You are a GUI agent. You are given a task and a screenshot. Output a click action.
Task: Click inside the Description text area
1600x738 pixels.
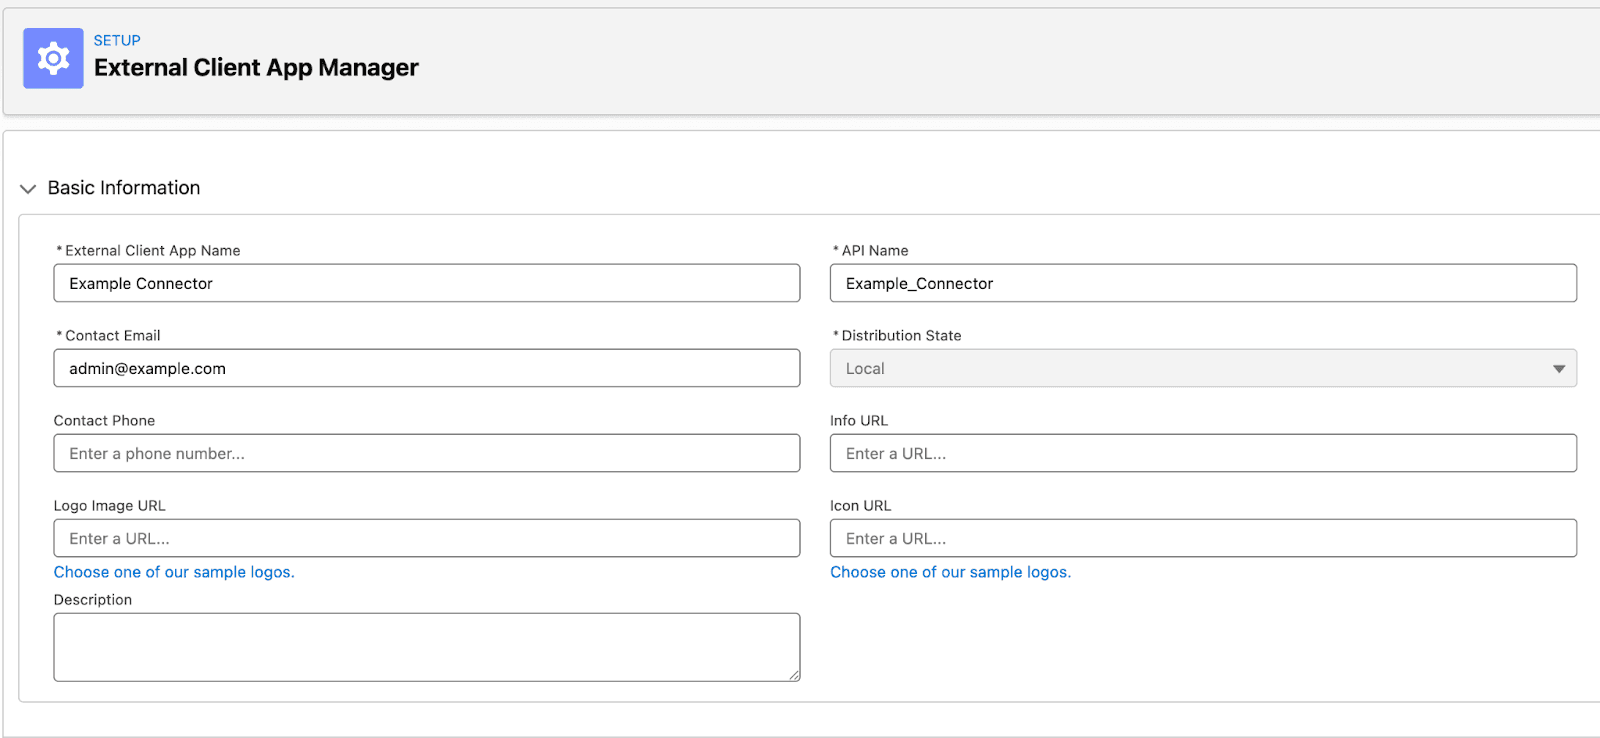[x=426, y=647]
